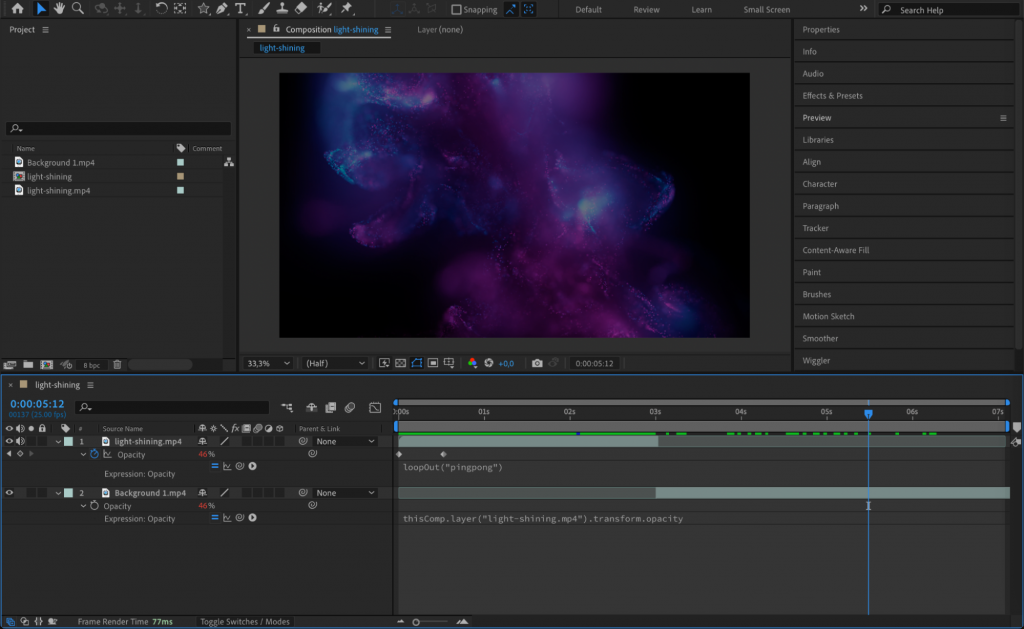This screenshot has width=1024, height=629.
Task: Click the light-shining.mp4 layer color swatch
Action: tap(68, 441)
